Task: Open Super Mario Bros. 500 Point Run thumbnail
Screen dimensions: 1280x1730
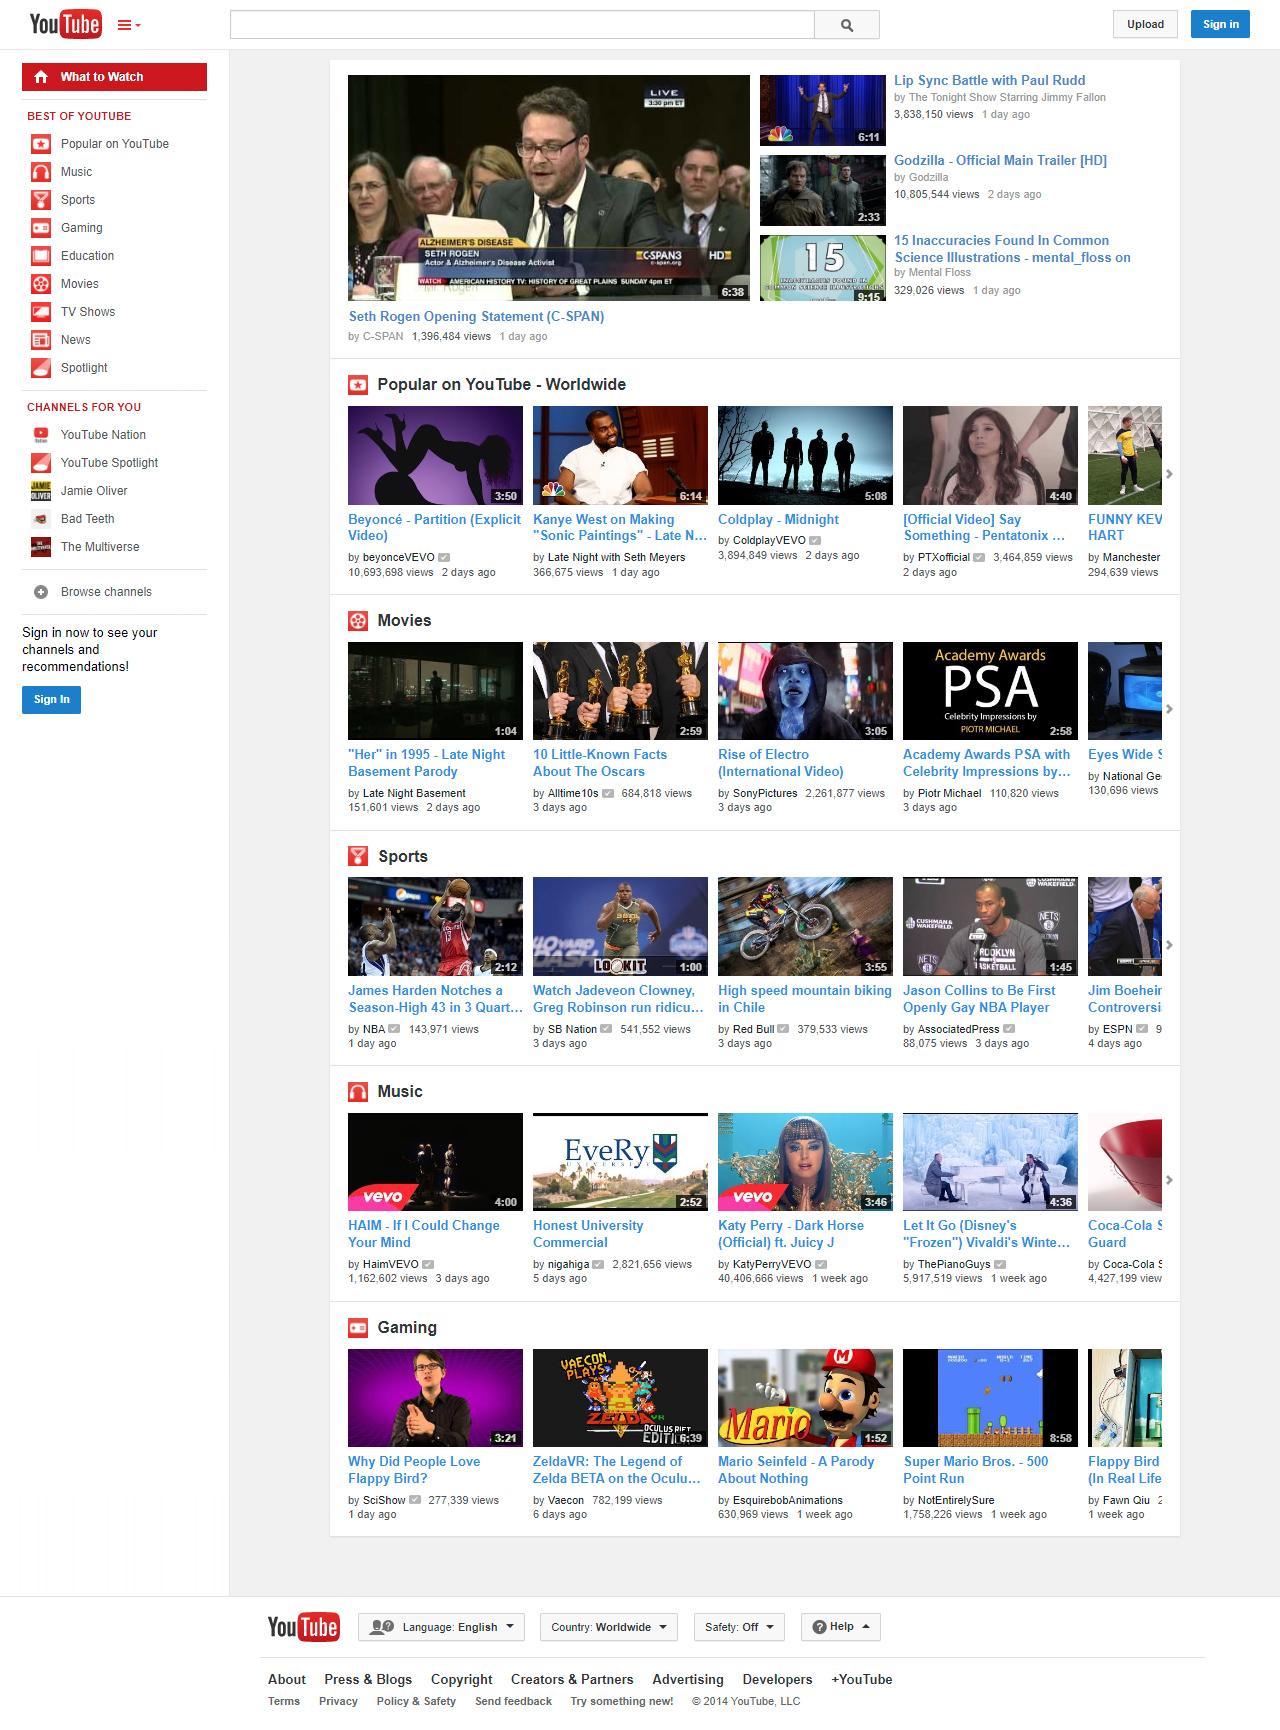Action: pos(990,1398)
